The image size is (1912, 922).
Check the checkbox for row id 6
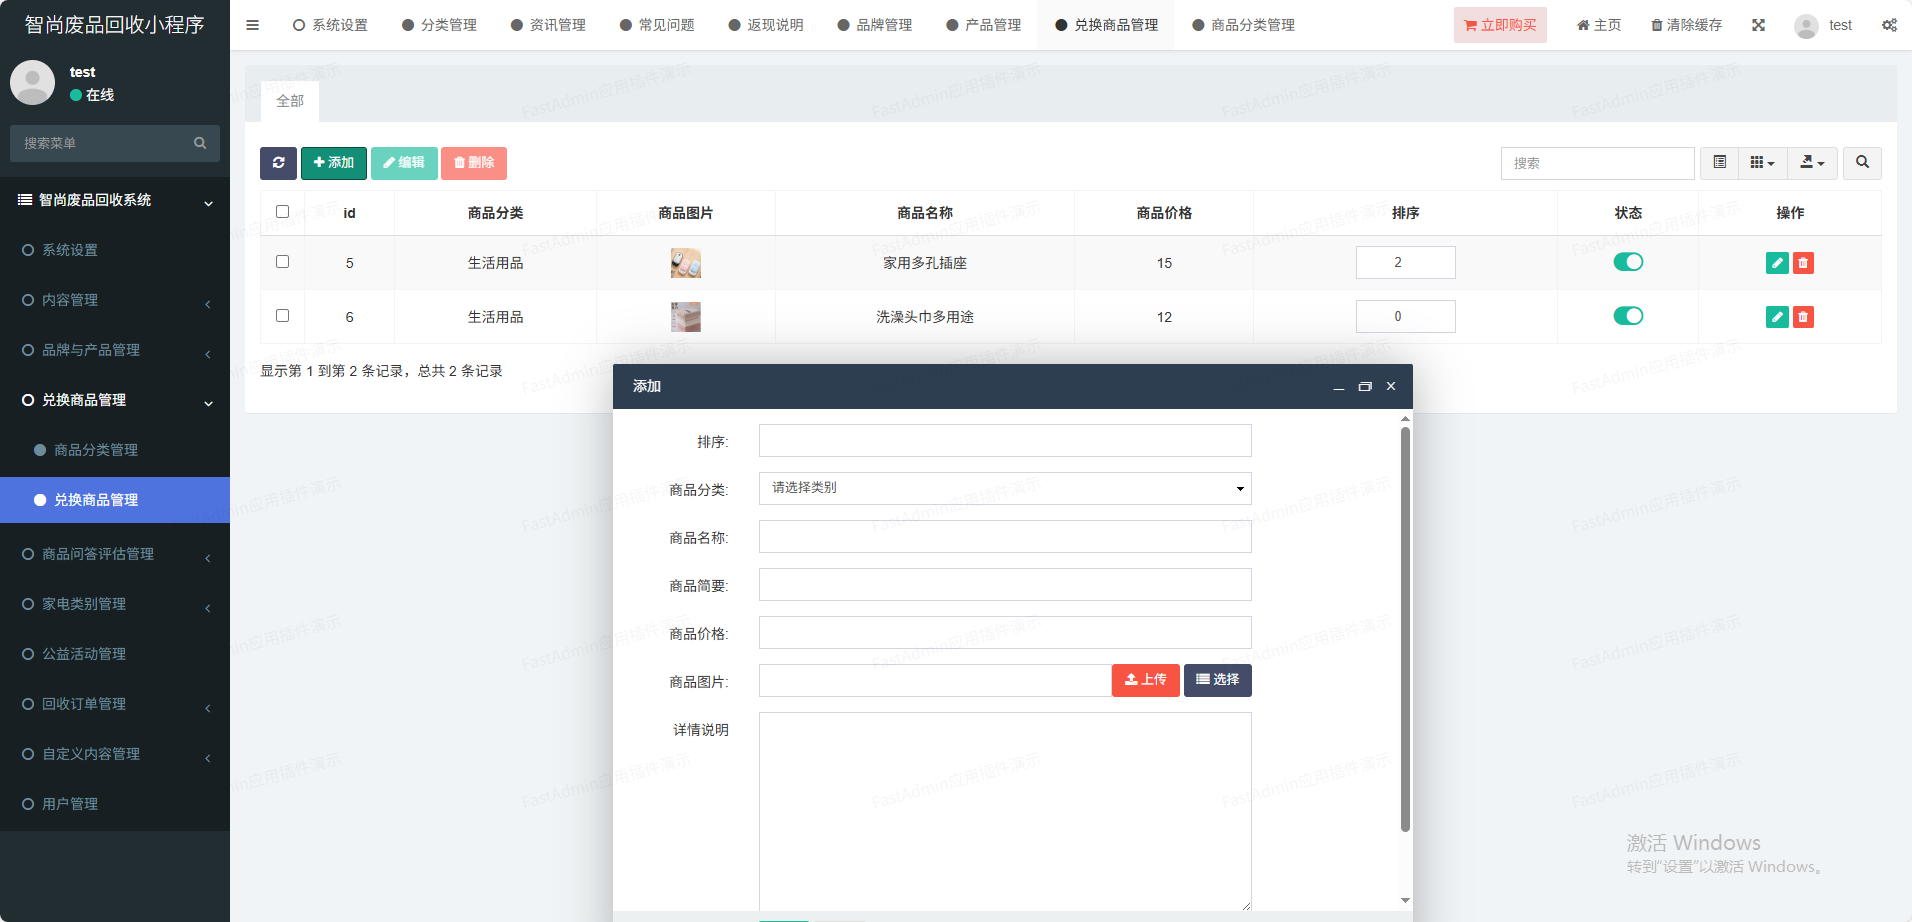pos(282,316)
